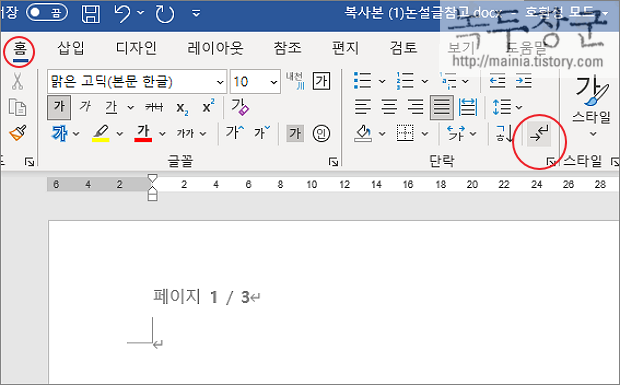Increase paragraph indent

[x=524, y=81]
